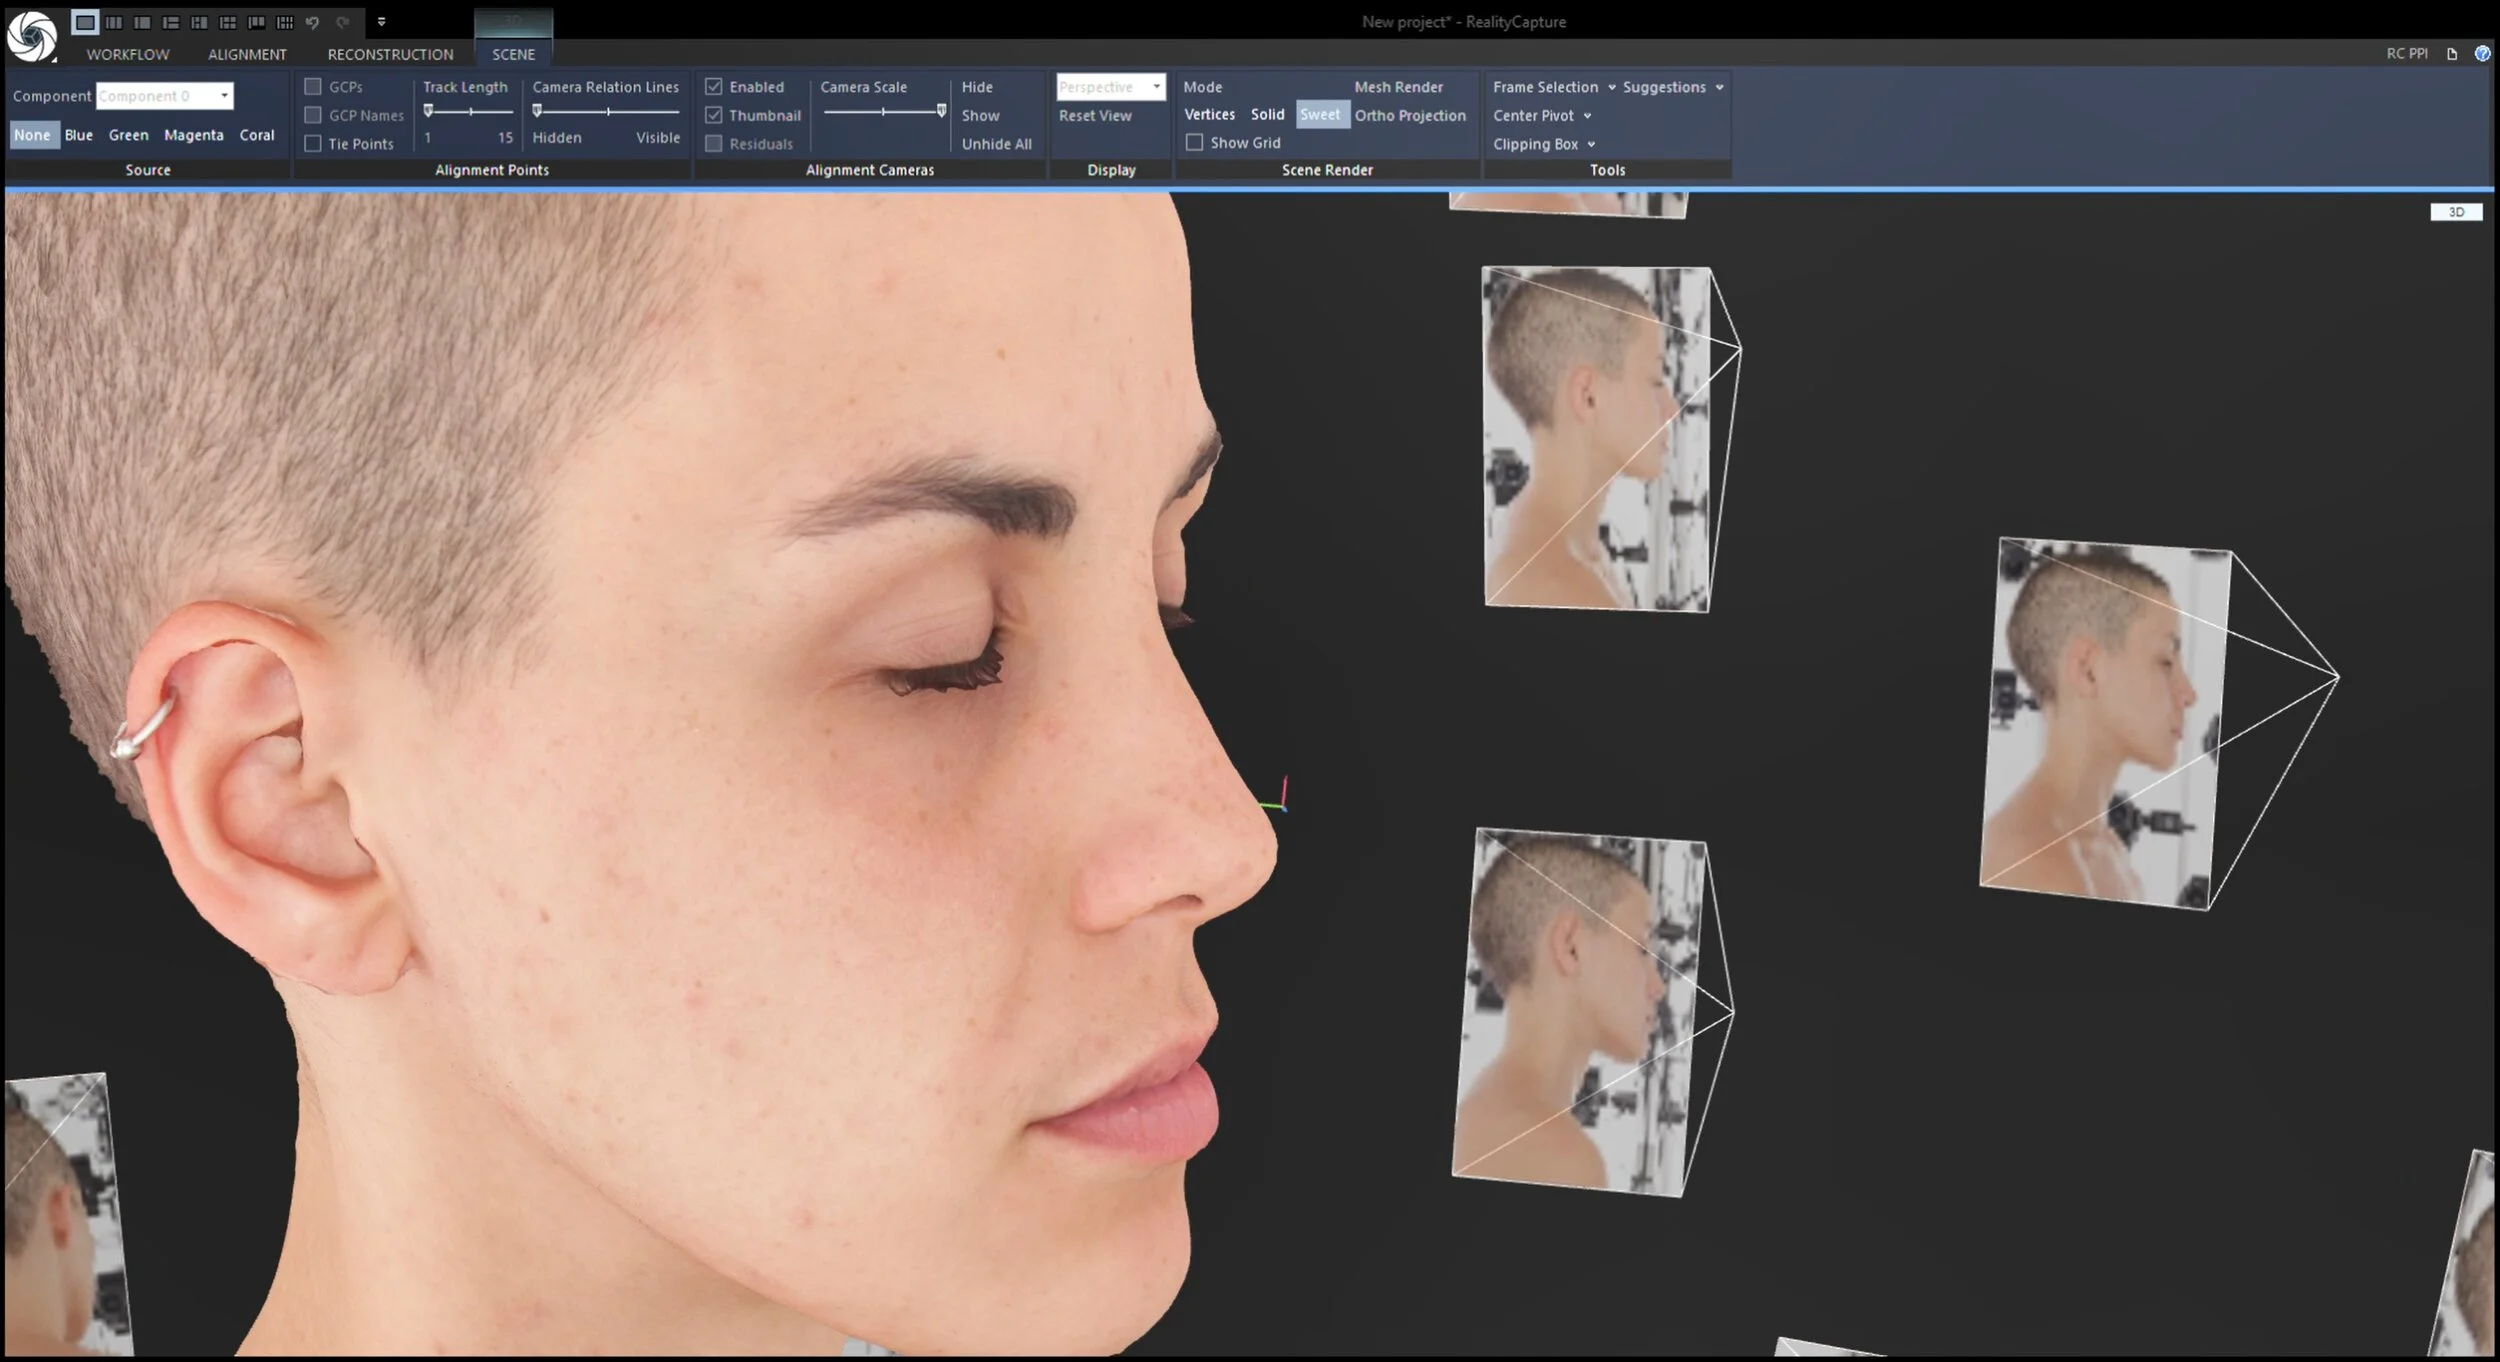Click the redo arrow icon

342,22
